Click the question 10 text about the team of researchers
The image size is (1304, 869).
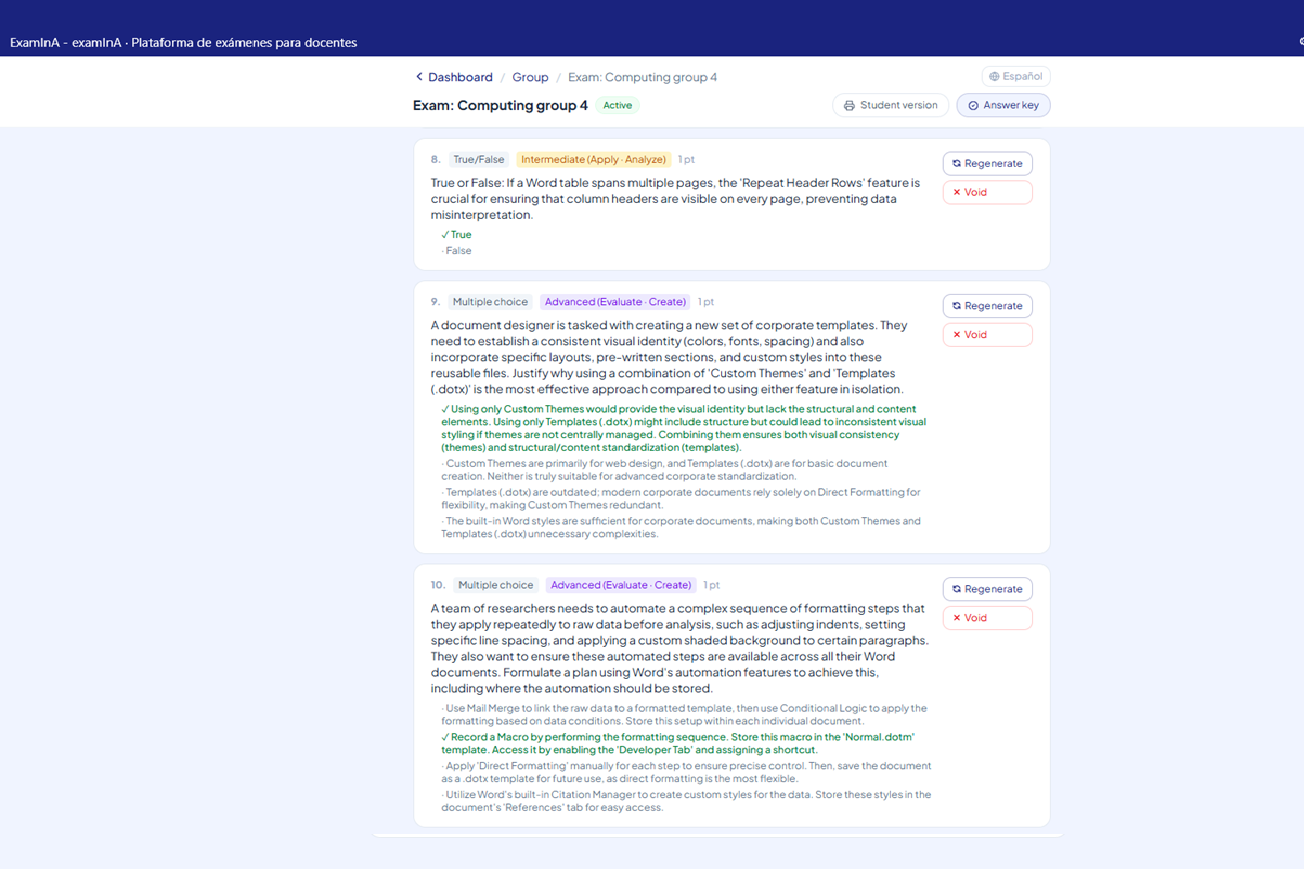(x=680, y=648)
